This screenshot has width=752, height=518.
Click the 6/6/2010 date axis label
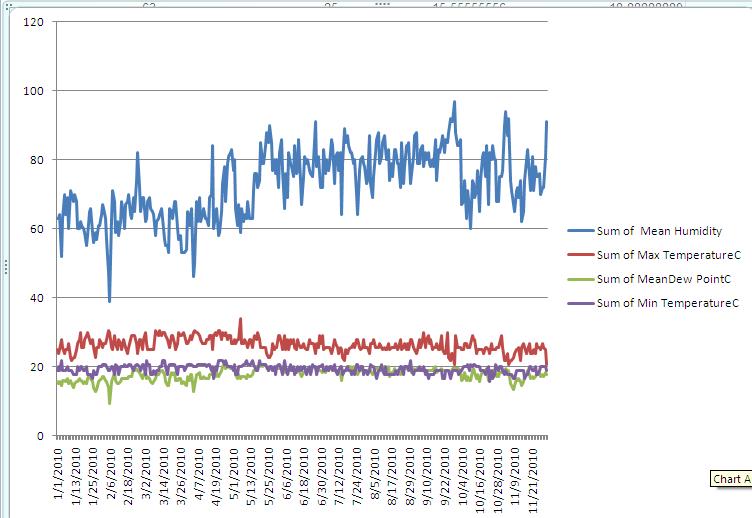(x=286, y=474)
